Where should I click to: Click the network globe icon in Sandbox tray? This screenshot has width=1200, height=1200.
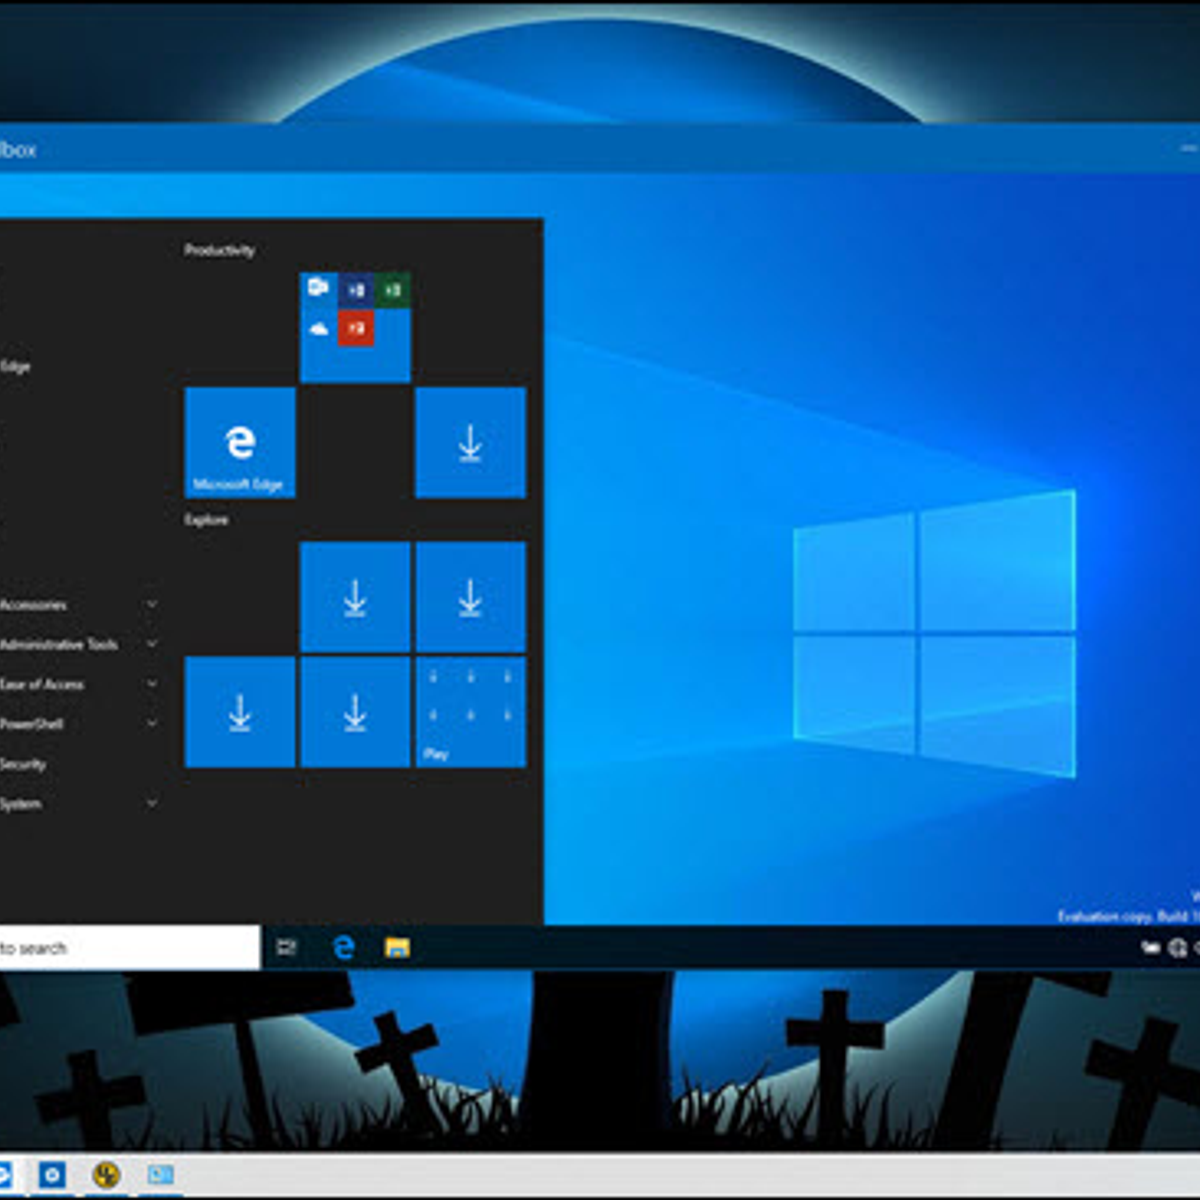point(1177,947)
